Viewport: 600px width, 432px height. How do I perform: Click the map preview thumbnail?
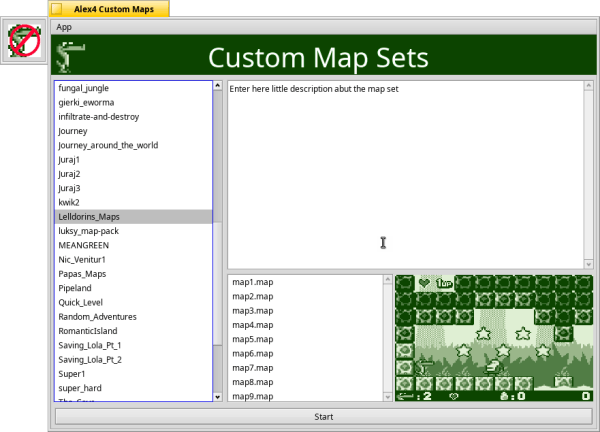tap(493, 338)
